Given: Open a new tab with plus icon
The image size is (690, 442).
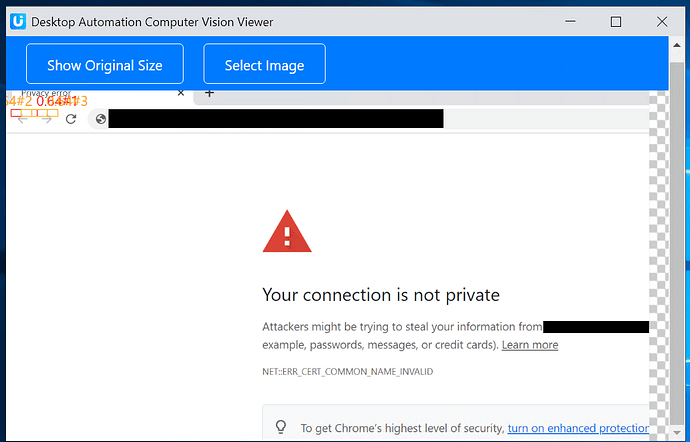Looking at the screenshot, I should (x=209, y=93).
